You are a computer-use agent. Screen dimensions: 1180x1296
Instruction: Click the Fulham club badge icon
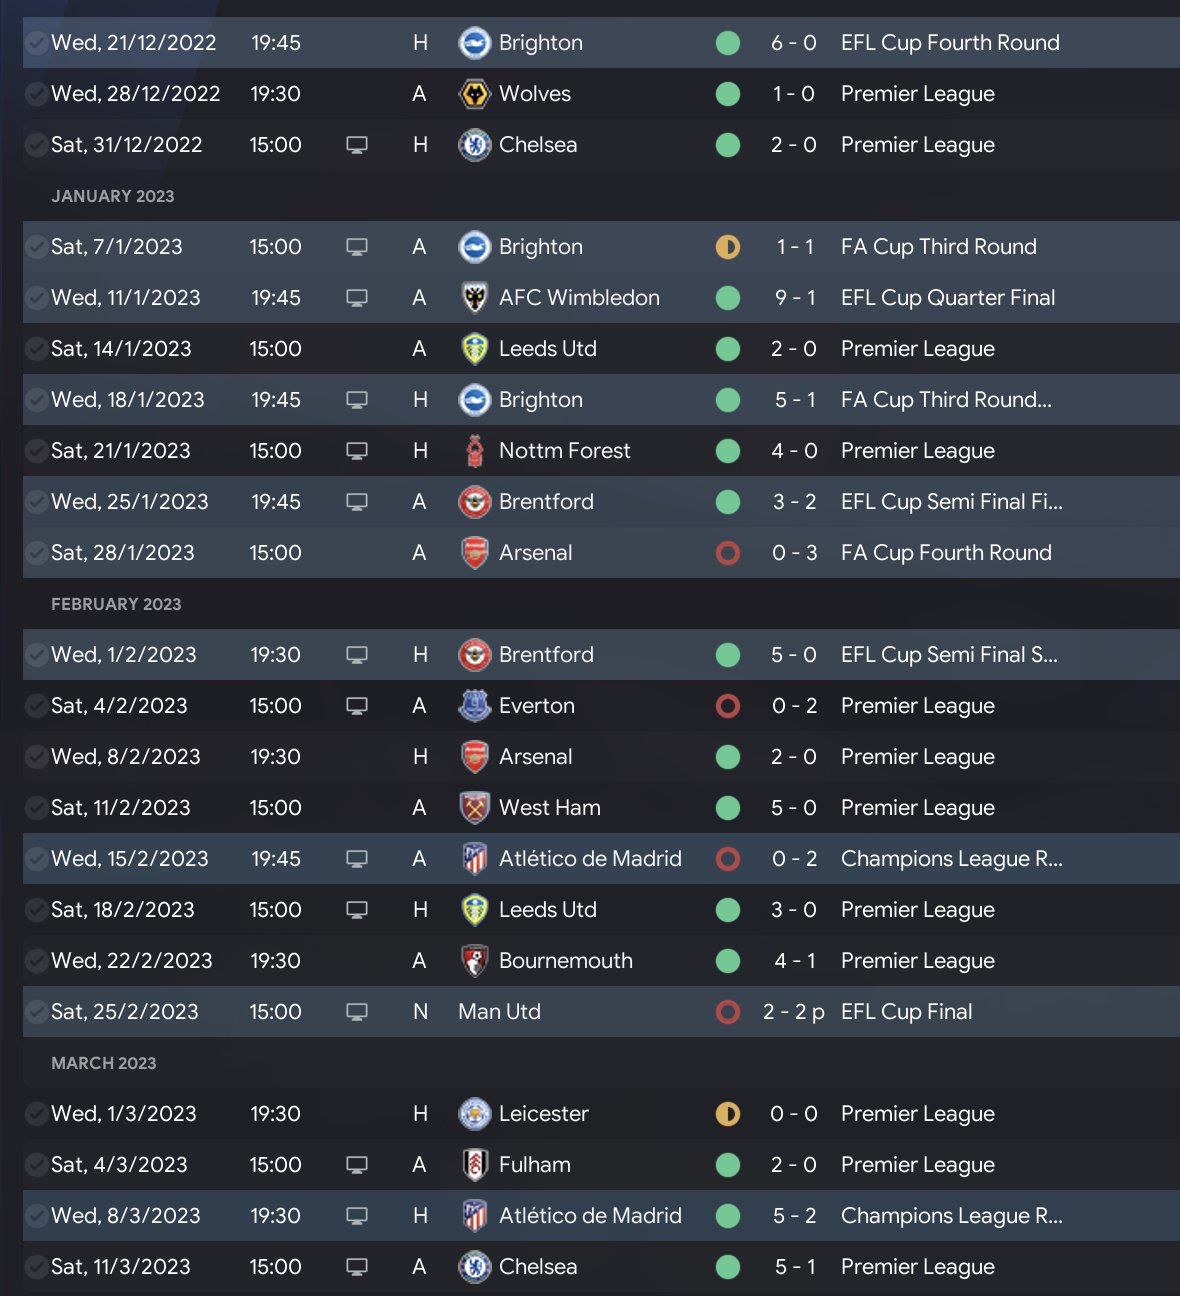(x=474, y=1165)
